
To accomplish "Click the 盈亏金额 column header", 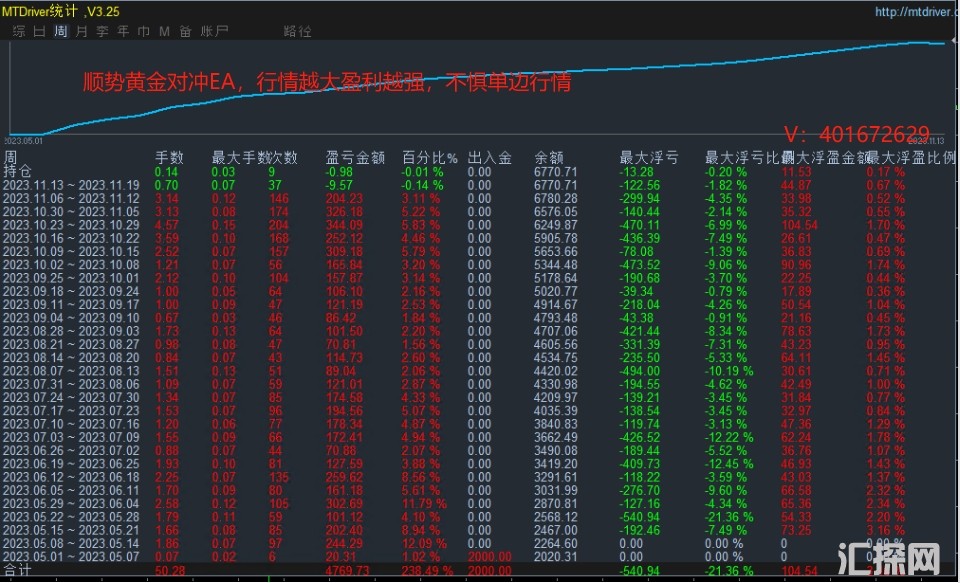I will [x=355, y=158].
